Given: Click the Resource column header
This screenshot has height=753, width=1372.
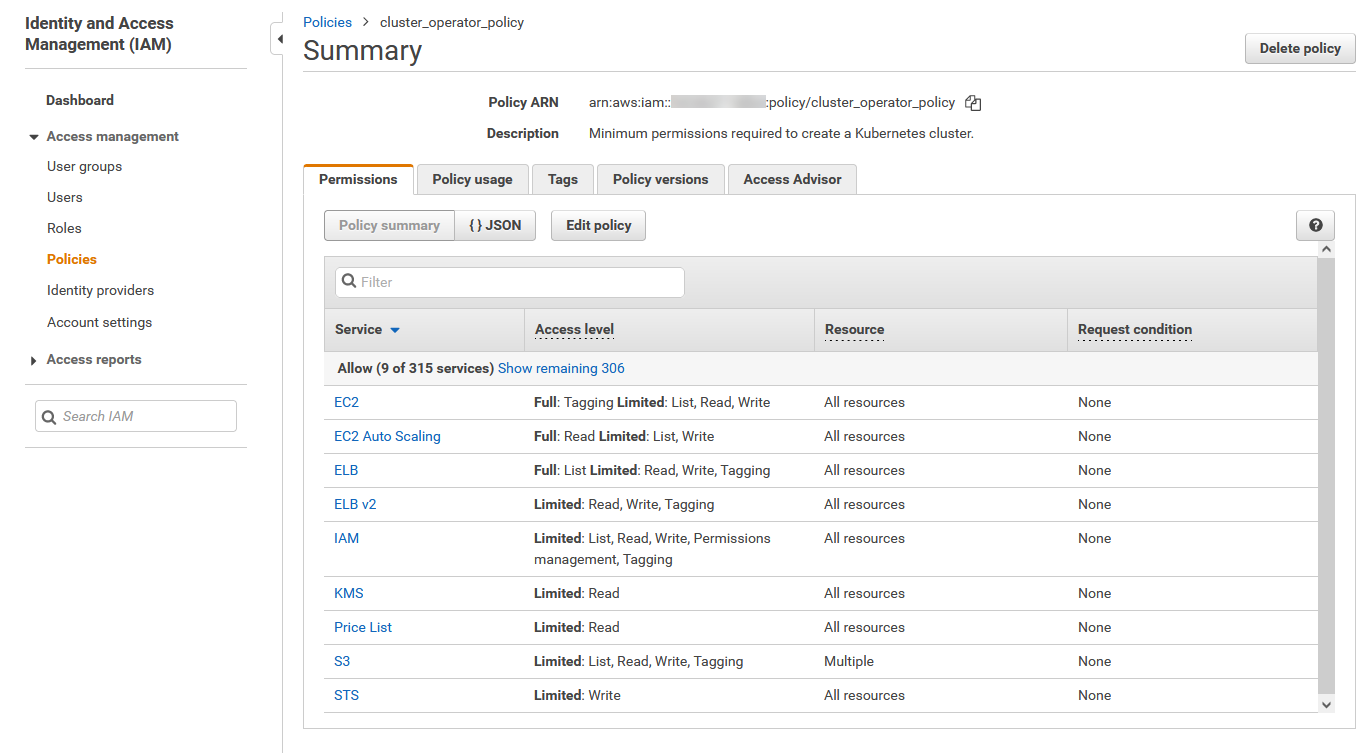Looking at the screenshot, I should [x=854, y=330].
